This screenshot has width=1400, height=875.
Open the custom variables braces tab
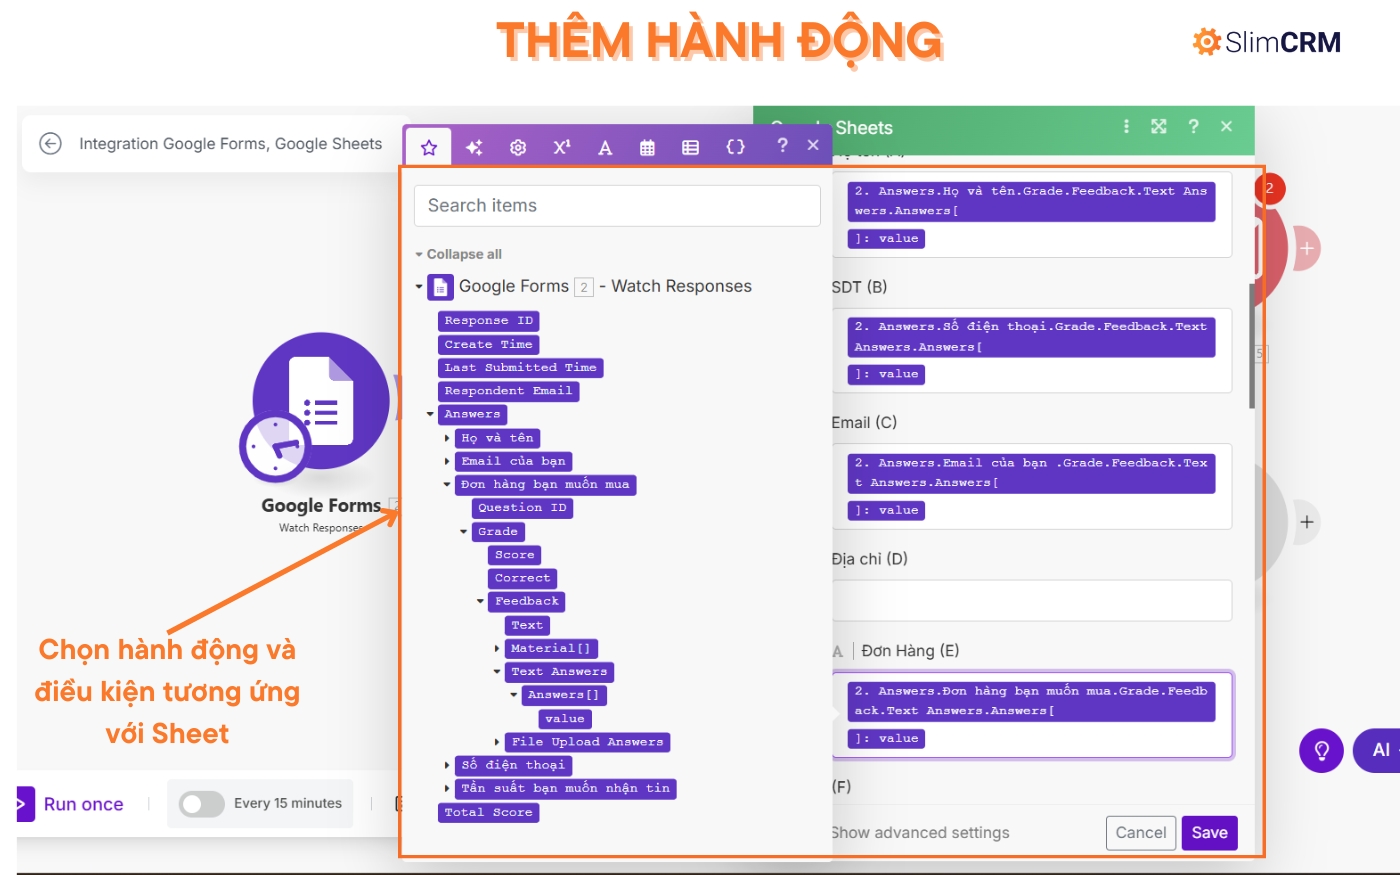click(735, 146)
